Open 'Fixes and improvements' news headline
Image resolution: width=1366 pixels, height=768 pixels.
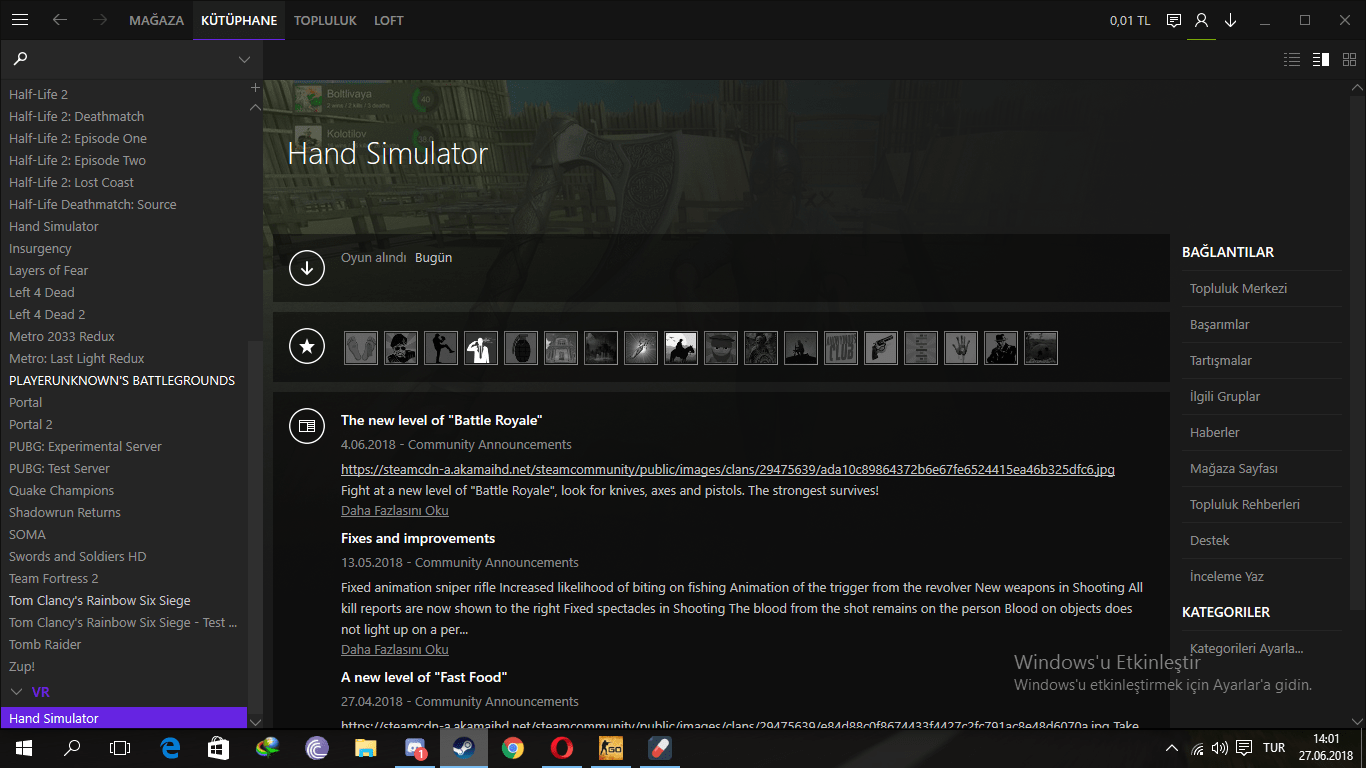[x=418, y=538]
